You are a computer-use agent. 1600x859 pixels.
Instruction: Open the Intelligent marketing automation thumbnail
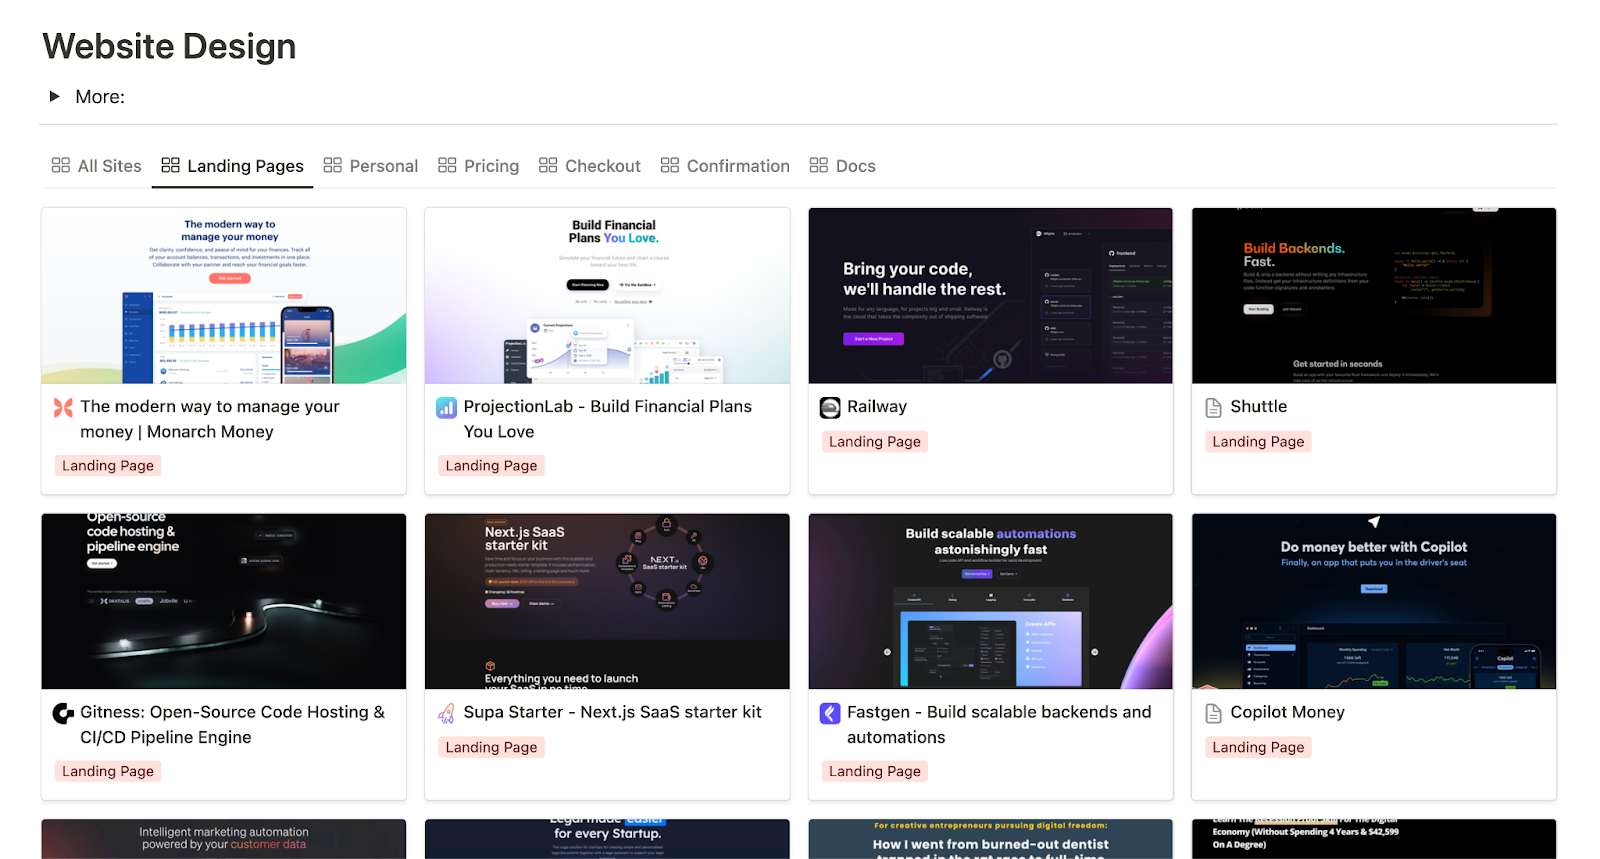pos(224,839)
